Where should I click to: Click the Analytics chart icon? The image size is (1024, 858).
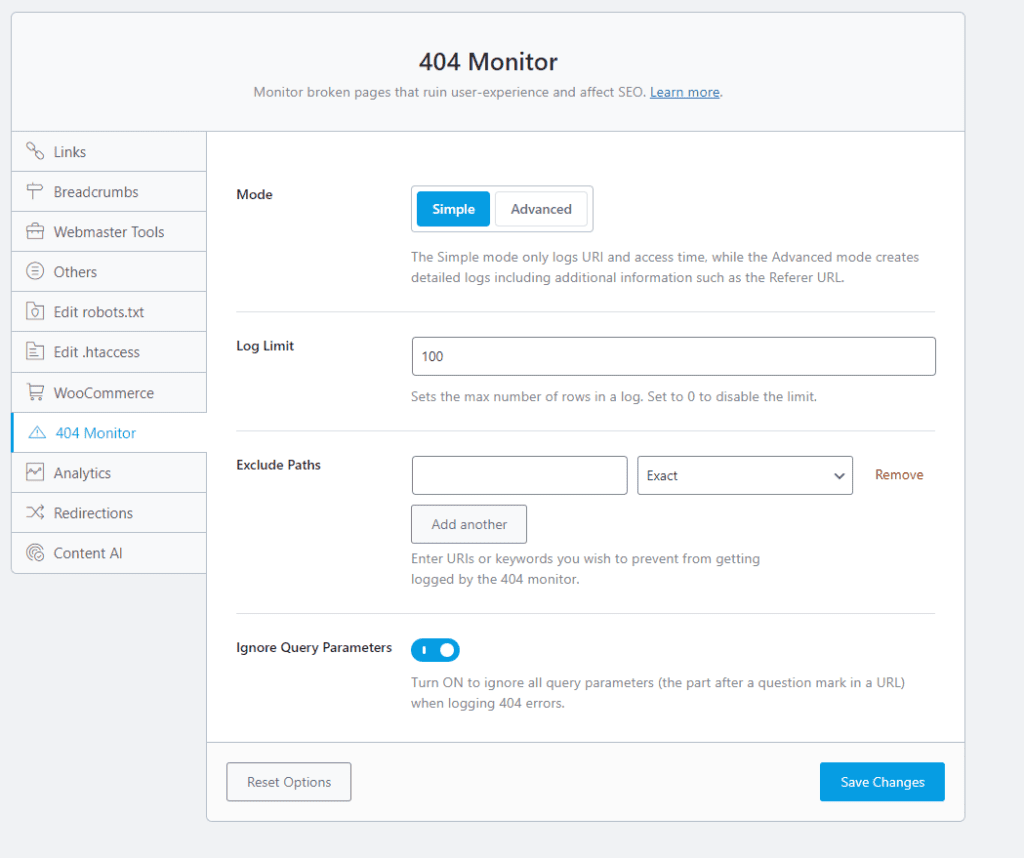(35, 472)
